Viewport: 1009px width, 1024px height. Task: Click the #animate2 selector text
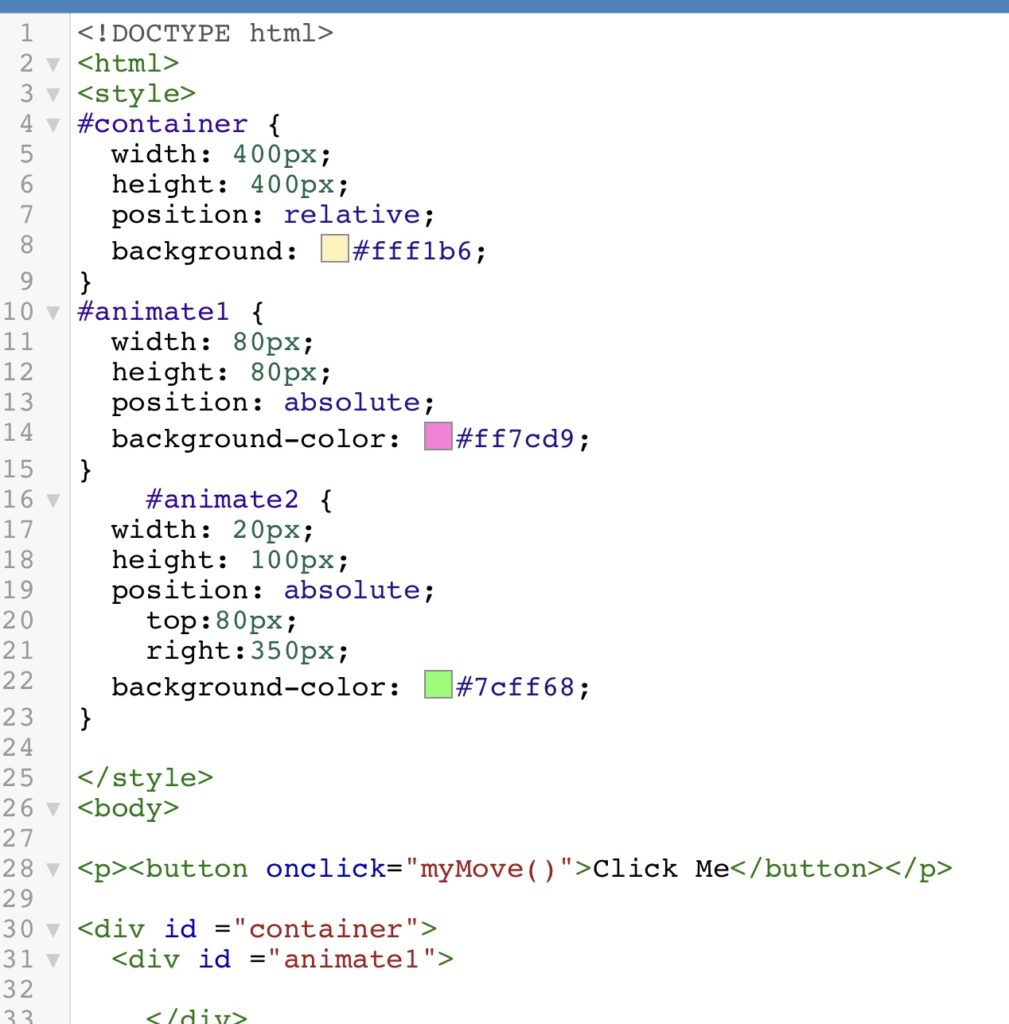click(222, 500)
